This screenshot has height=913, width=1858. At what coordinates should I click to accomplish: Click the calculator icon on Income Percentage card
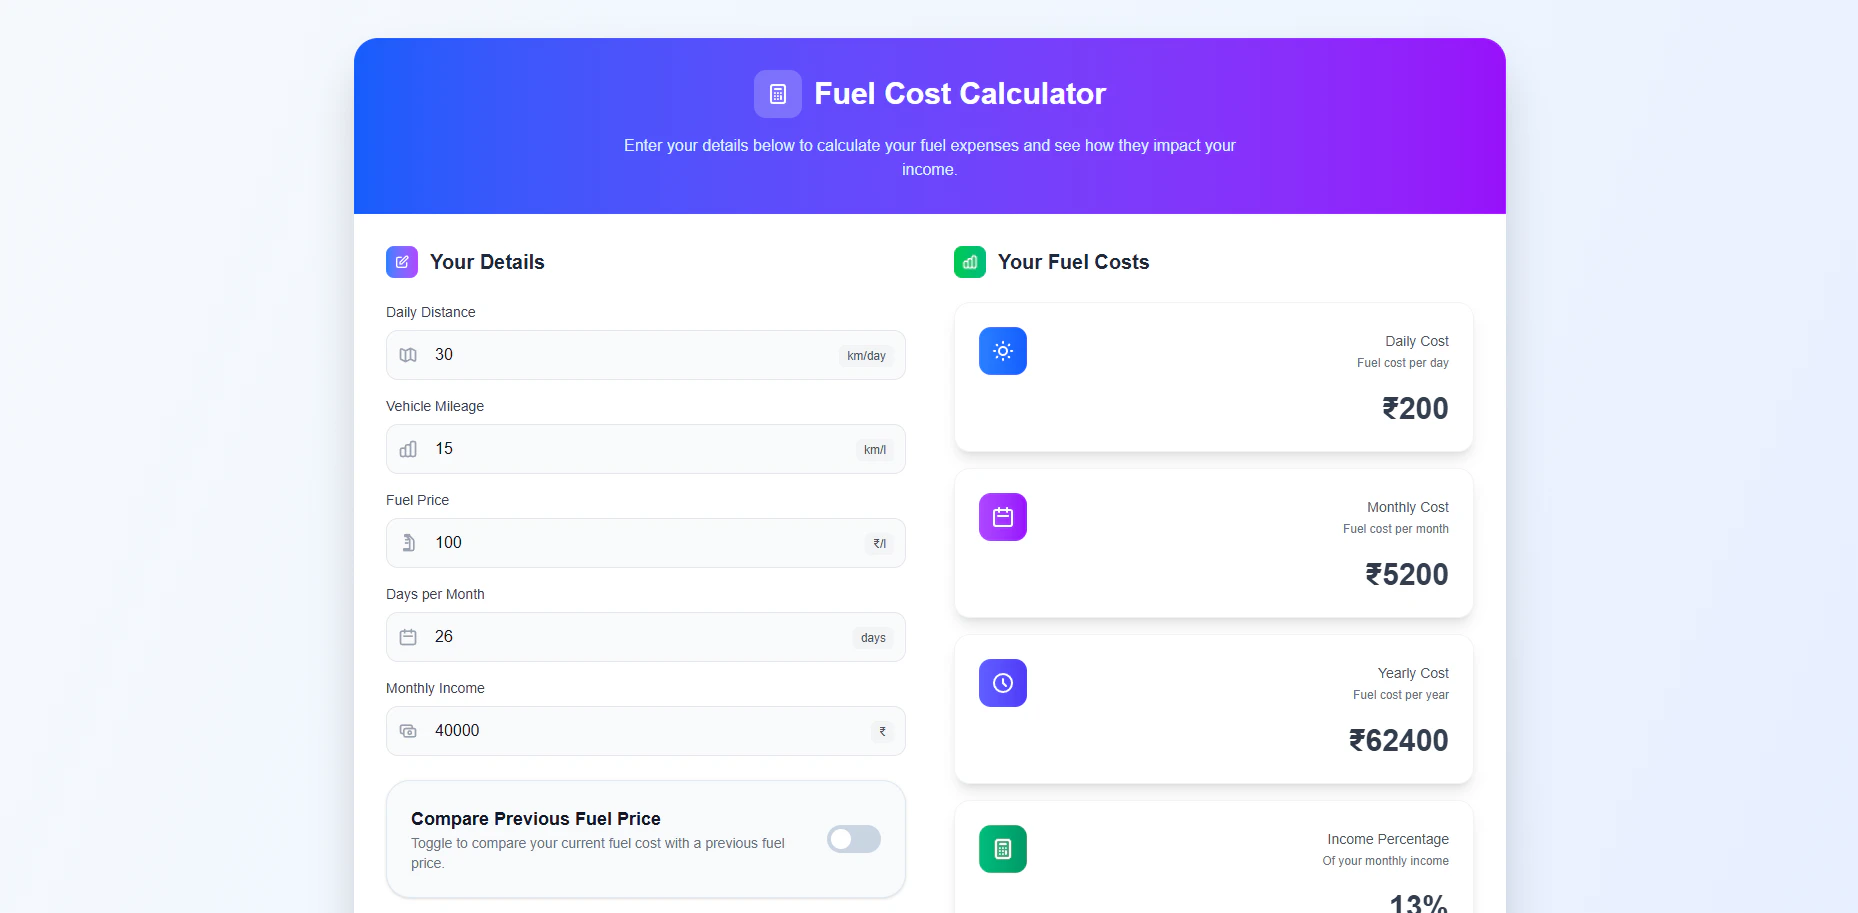(x=1002, y=848)
